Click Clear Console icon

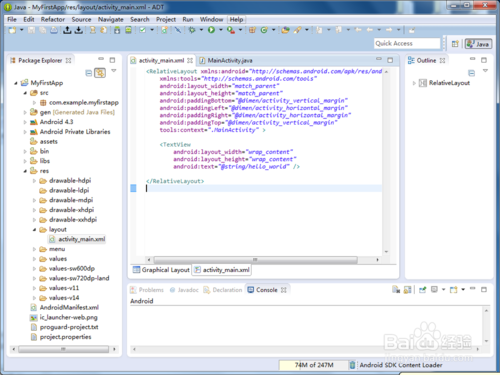coord(396,290)
